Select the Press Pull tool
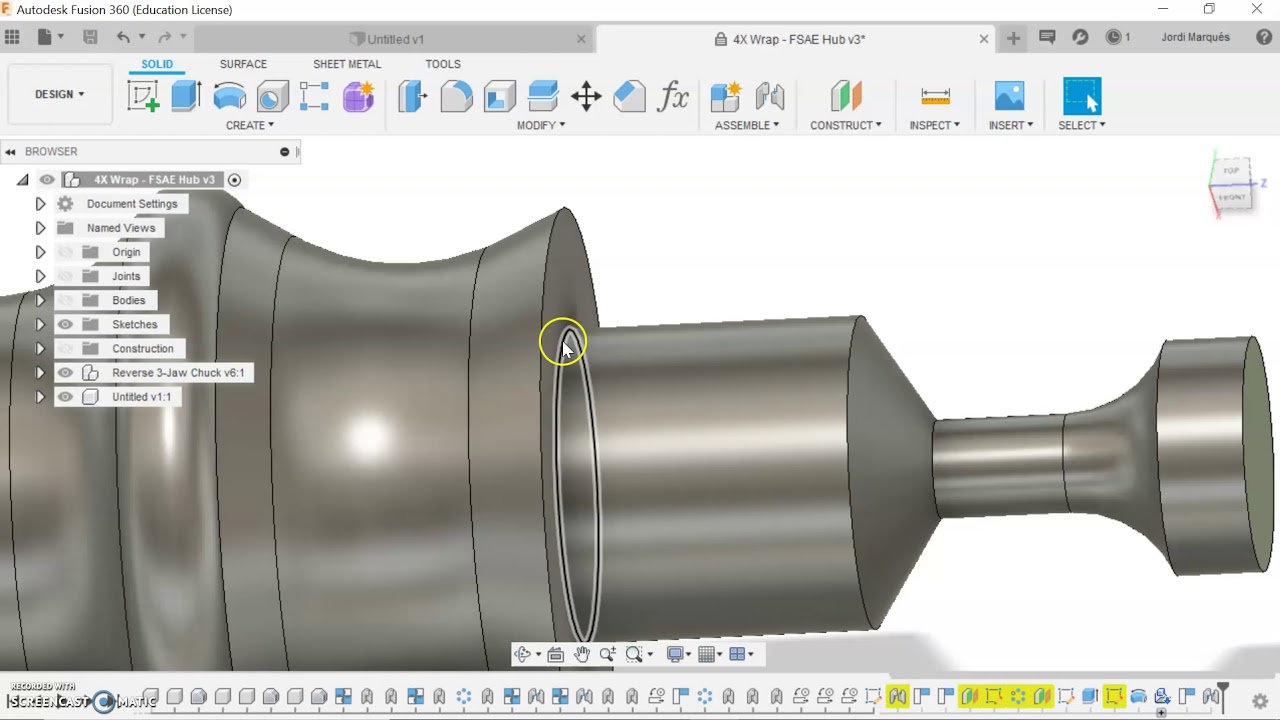The image size is (1280, 720). pos(413,96)
